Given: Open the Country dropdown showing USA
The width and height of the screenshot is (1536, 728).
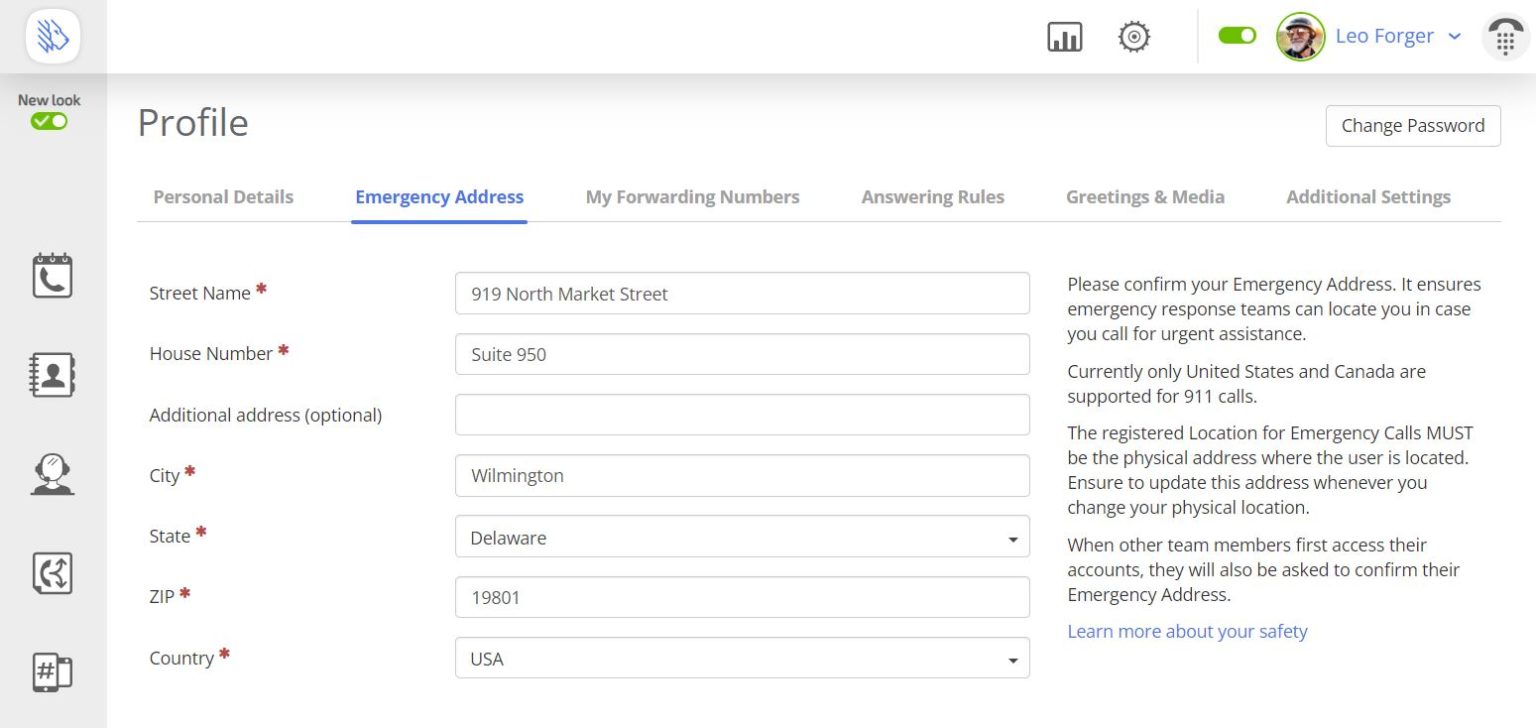Looking at the screenshot, I should [742, 659].
